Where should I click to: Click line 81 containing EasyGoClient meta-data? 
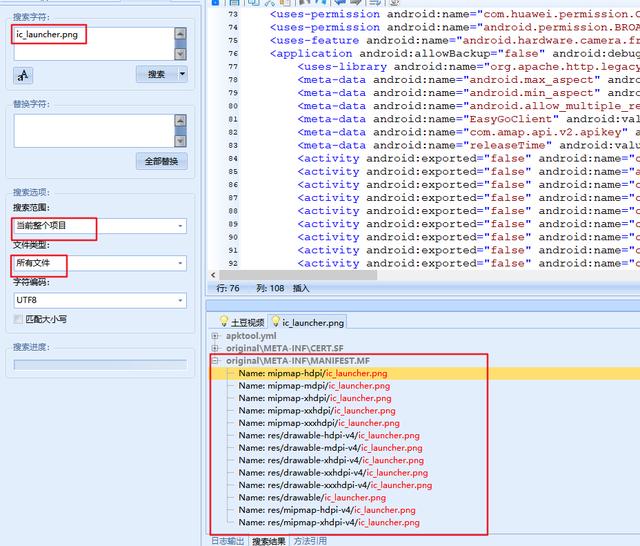click(x=468, y=119)
